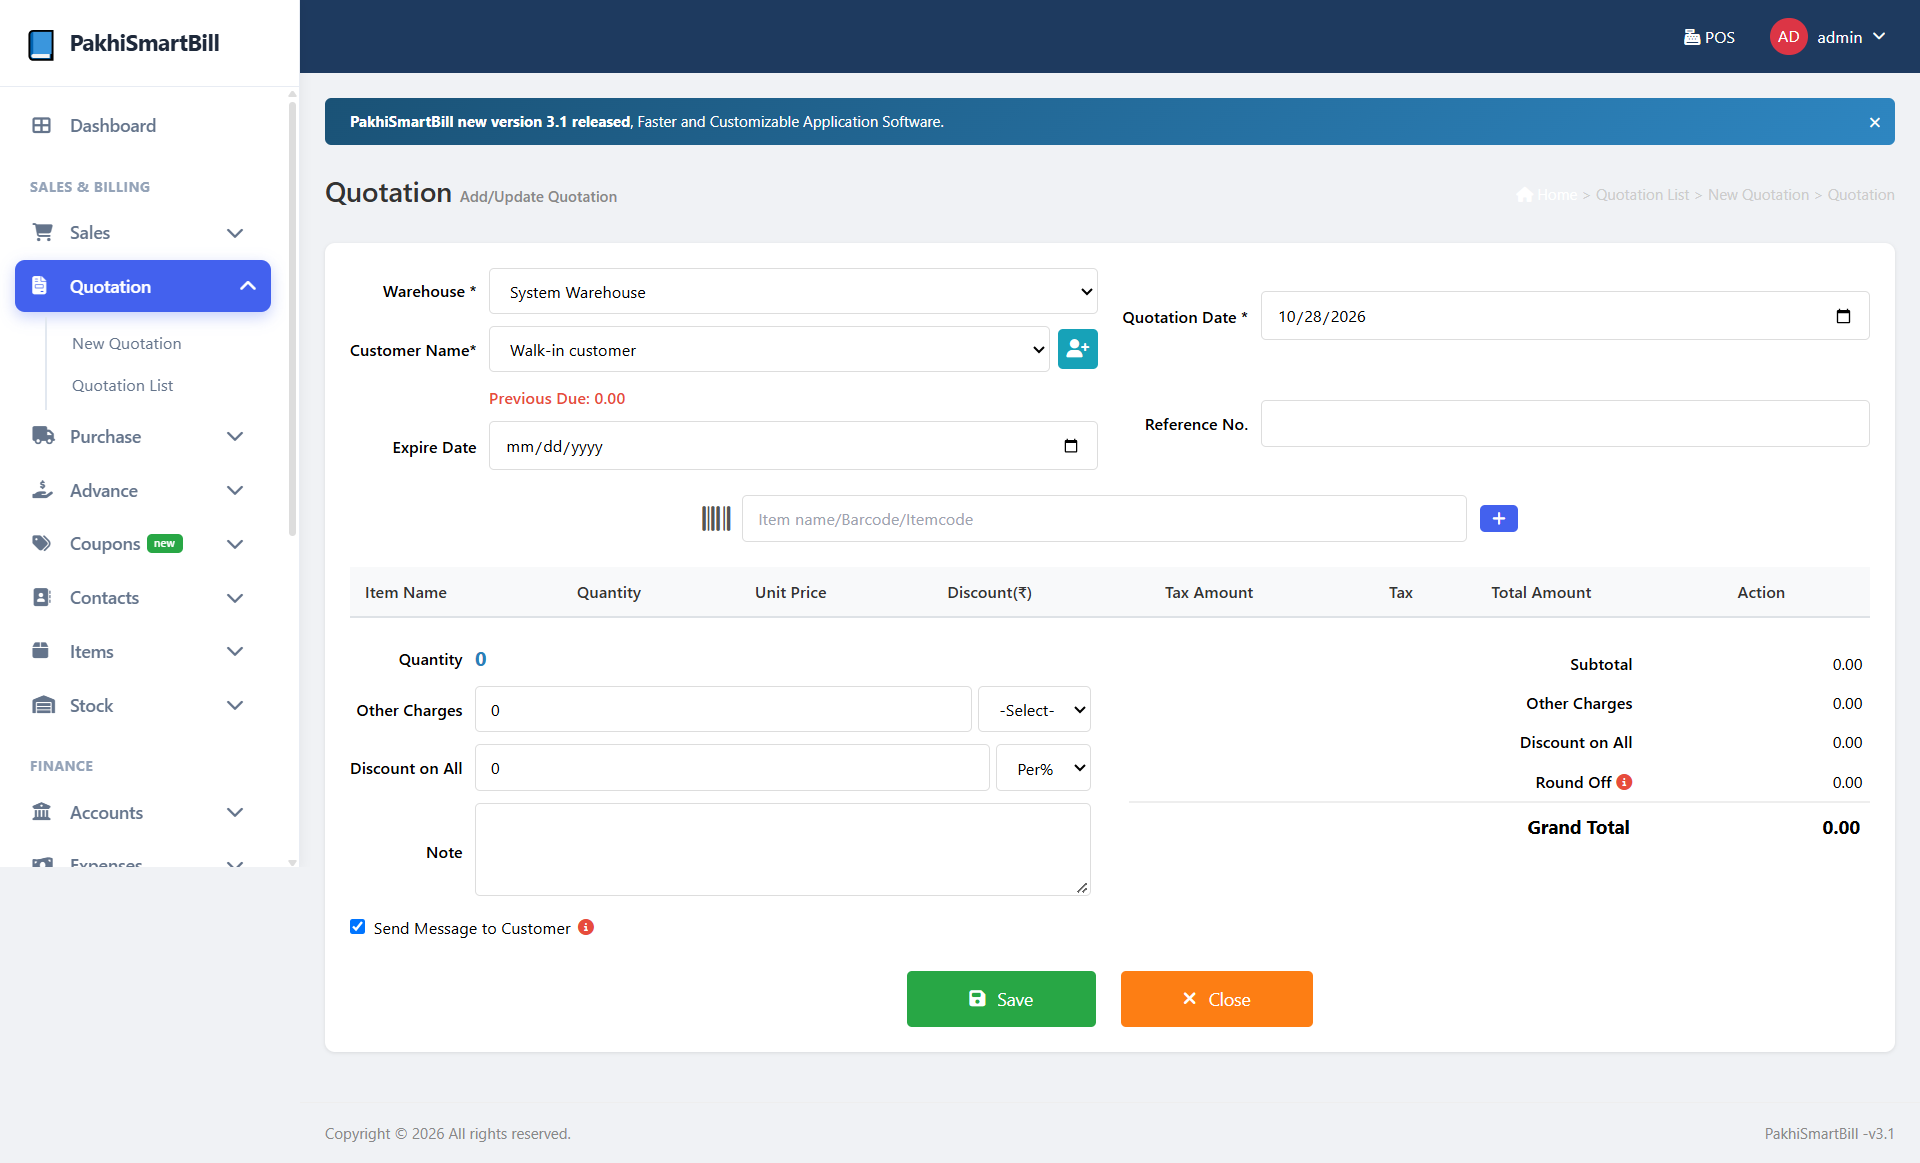Click Round Off info icon
Image resolution: width=1920 pixels, height=1163 pixels.
(x=1624, y=782)
